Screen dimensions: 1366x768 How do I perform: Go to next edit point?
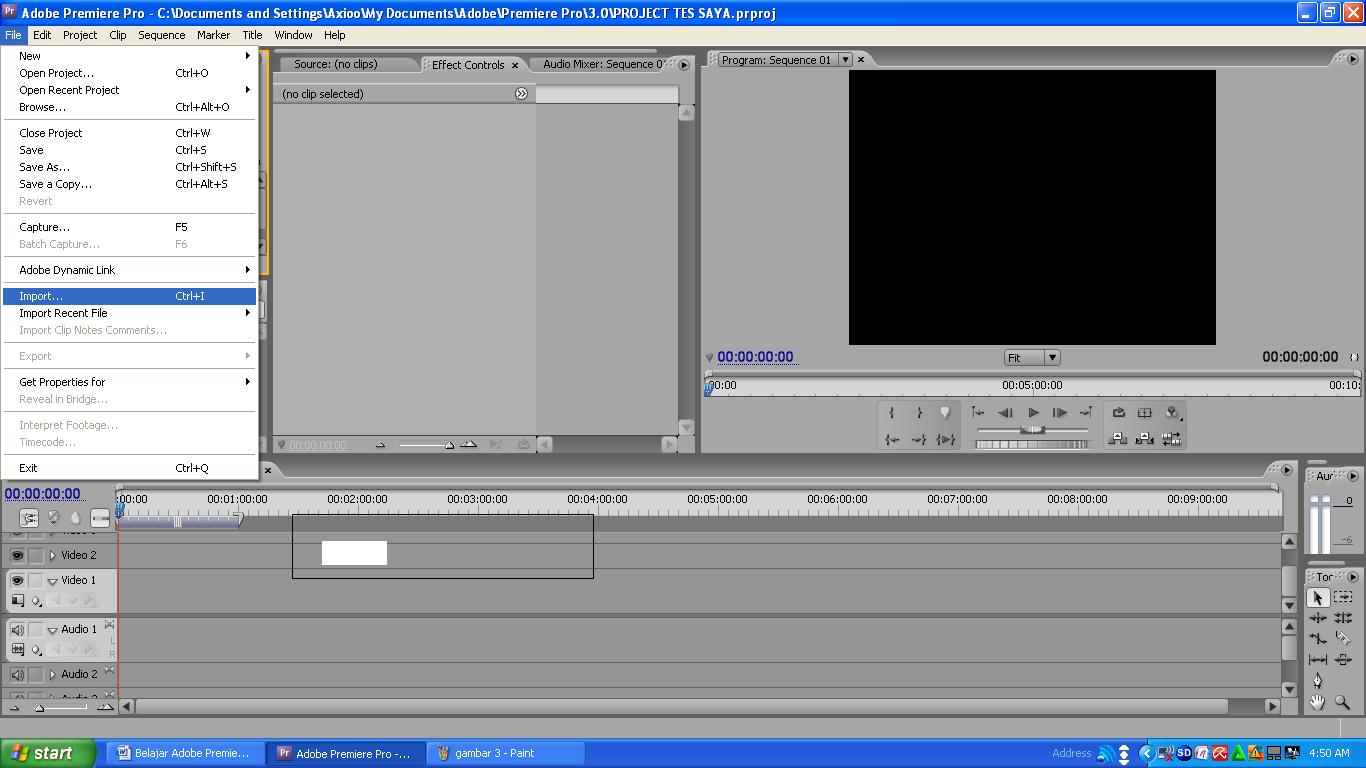1086,413
